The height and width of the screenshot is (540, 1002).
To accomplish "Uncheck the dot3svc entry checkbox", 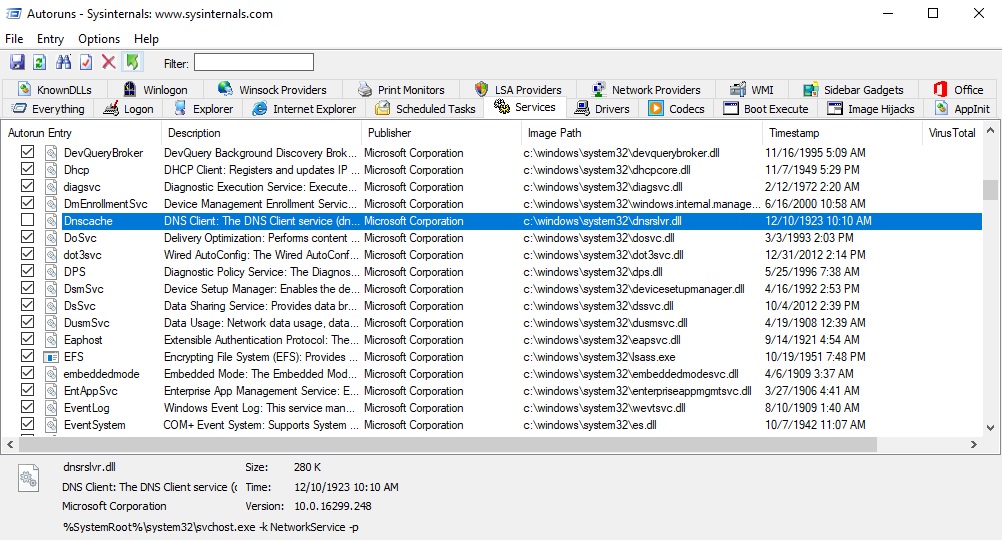I will pos(27,254).
